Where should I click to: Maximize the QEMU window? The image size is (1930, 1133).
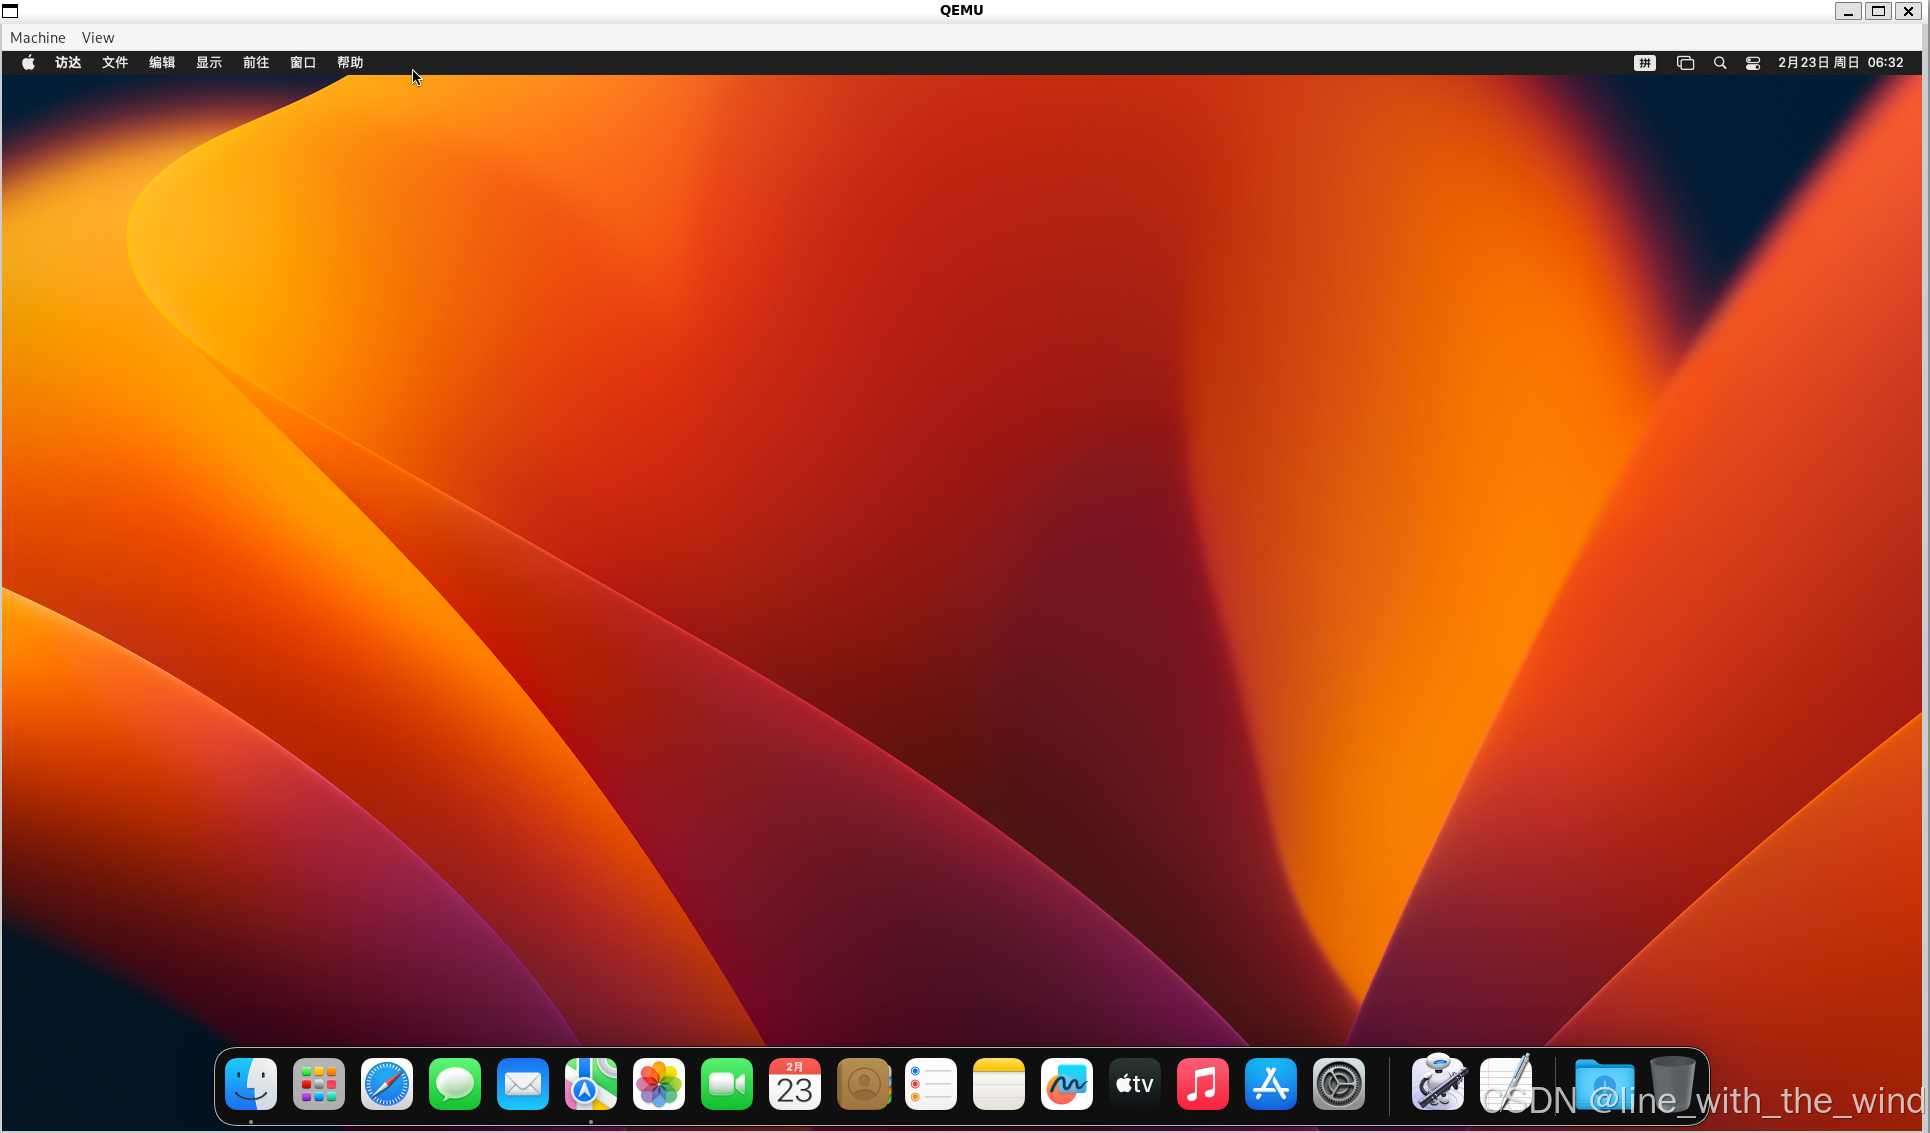[1878, 11]
